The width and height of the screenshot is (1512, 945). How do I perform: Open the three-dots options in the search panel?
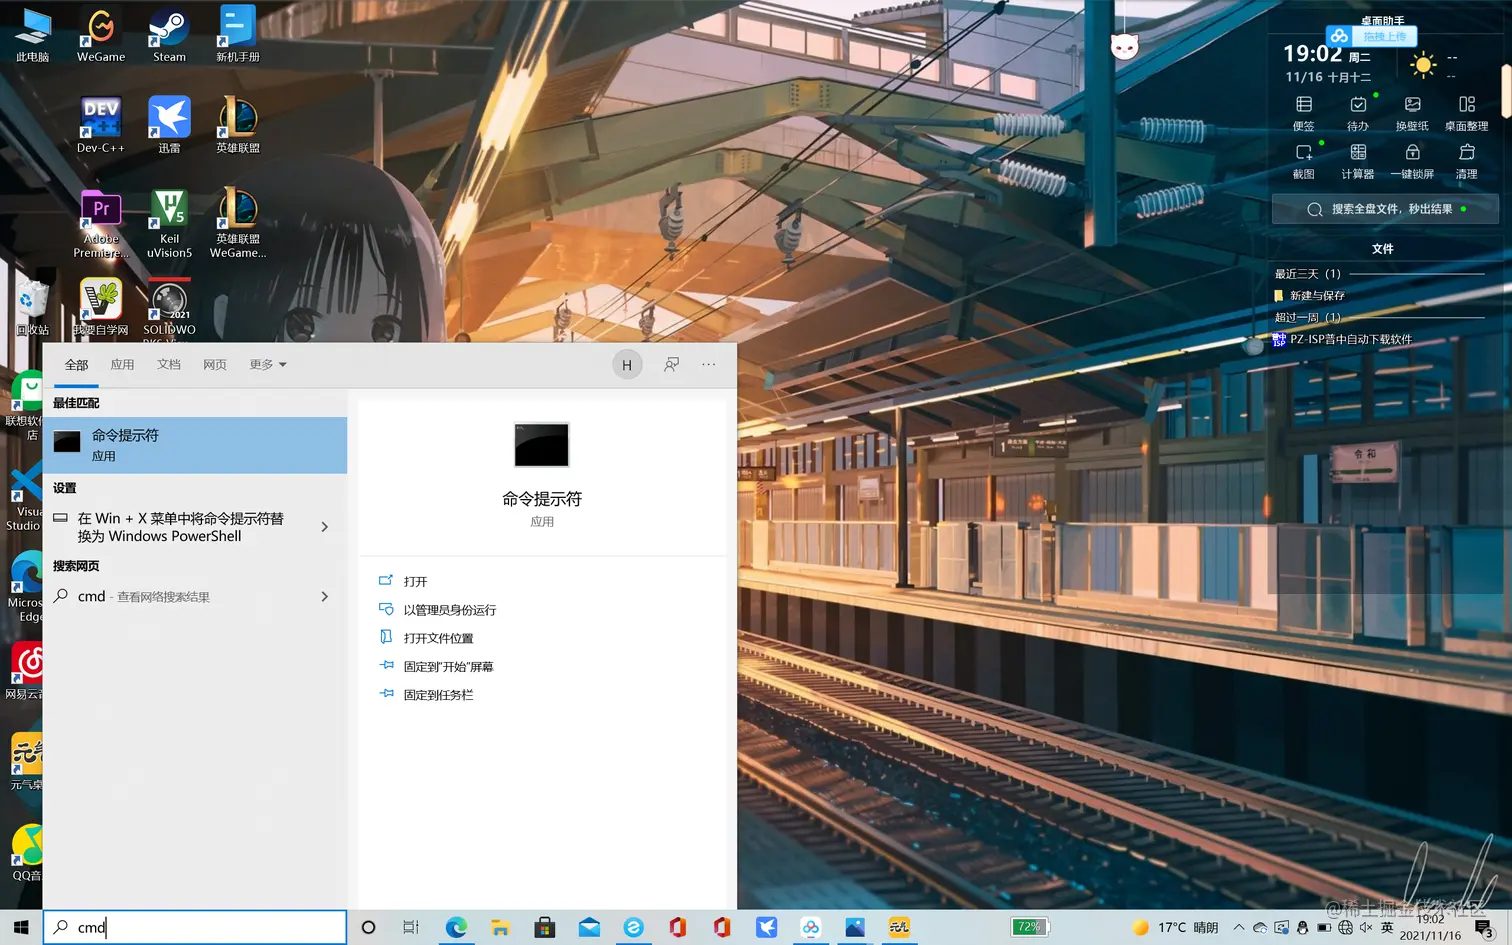(709, 365)
